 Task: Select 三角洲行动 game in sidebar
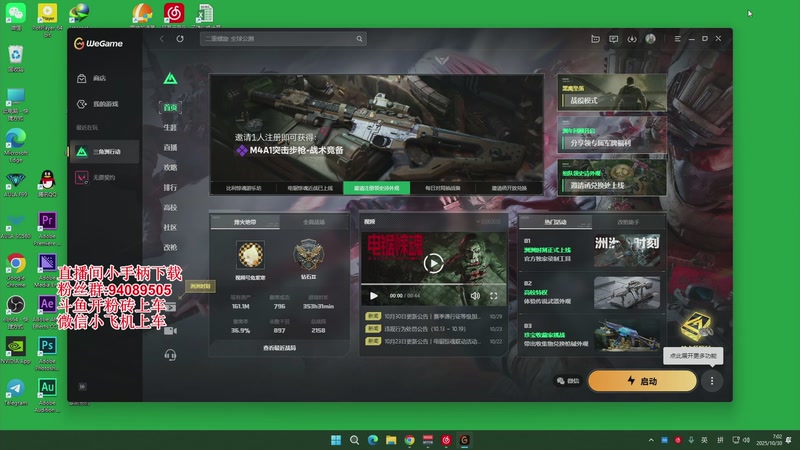click(x=104, y=152)
